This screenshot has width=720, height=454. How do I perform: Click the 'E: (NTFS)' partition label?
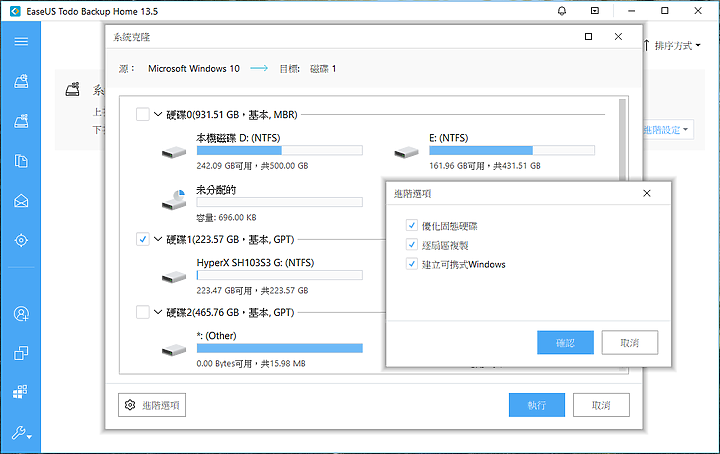click(449, 138)
